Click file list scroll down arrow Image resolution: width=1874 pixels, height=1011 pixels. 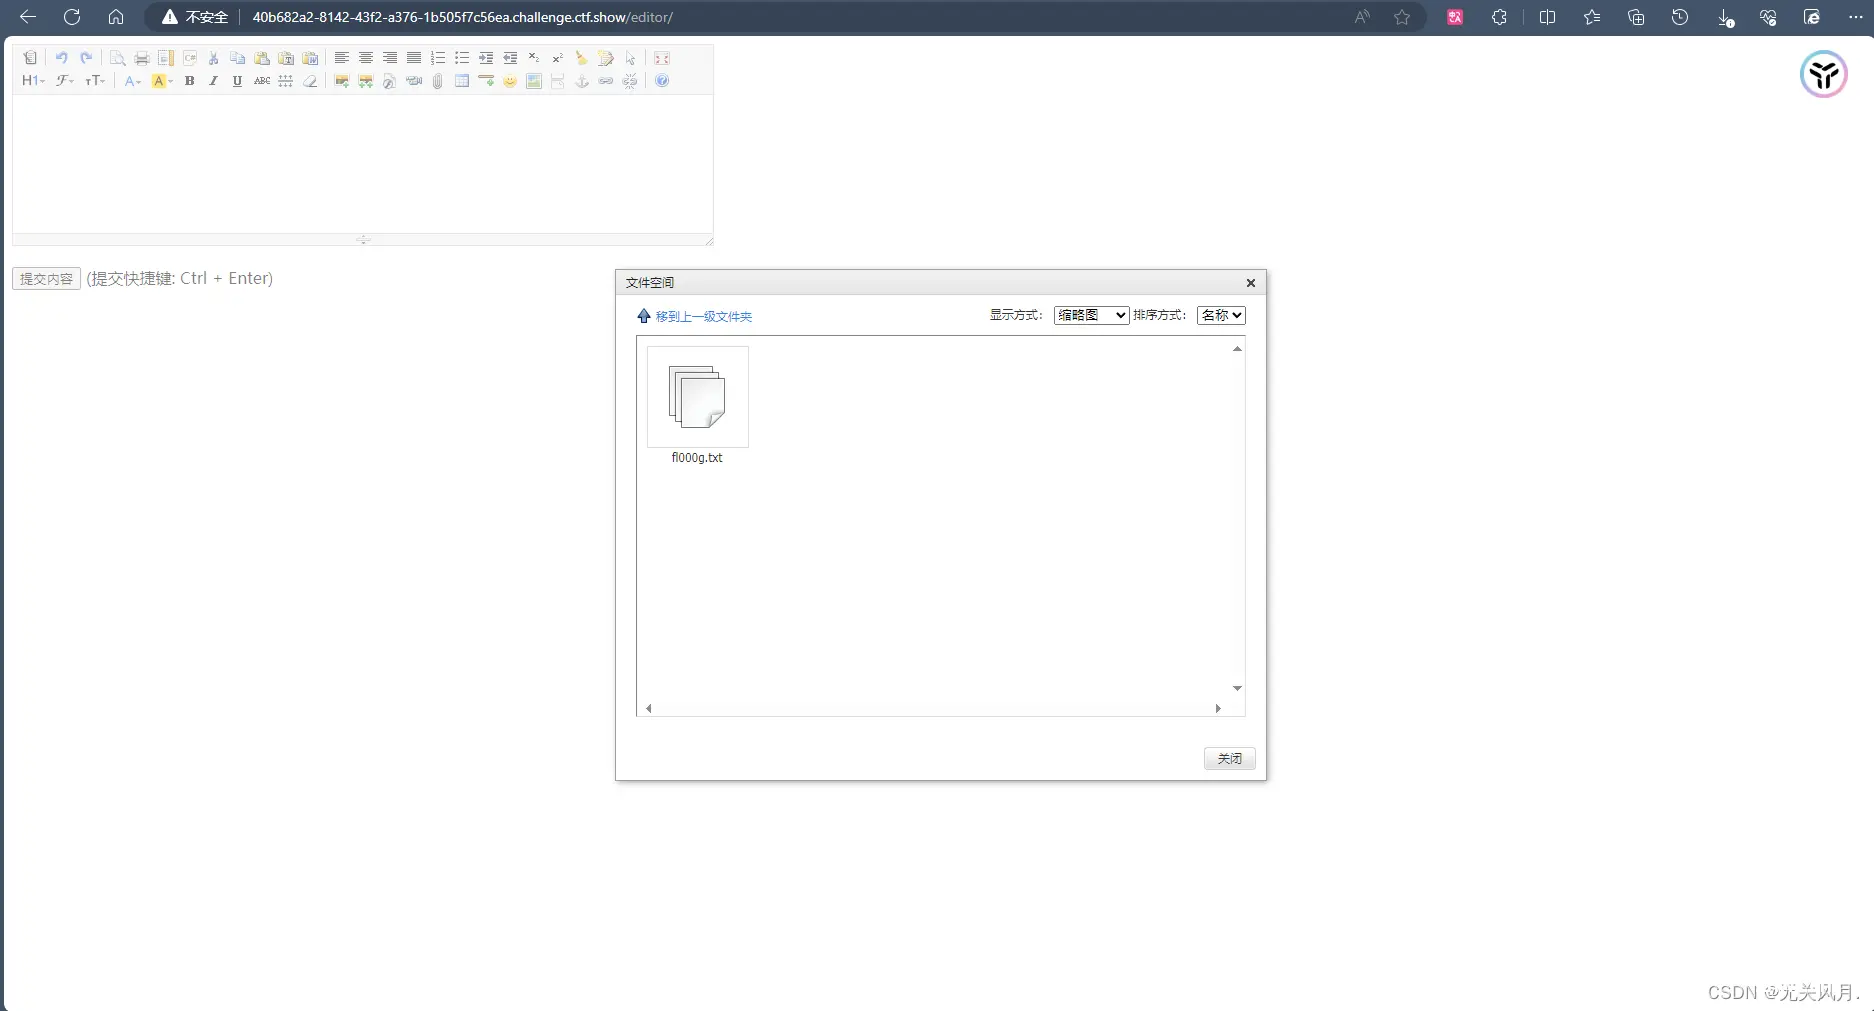click(1237, 688)
